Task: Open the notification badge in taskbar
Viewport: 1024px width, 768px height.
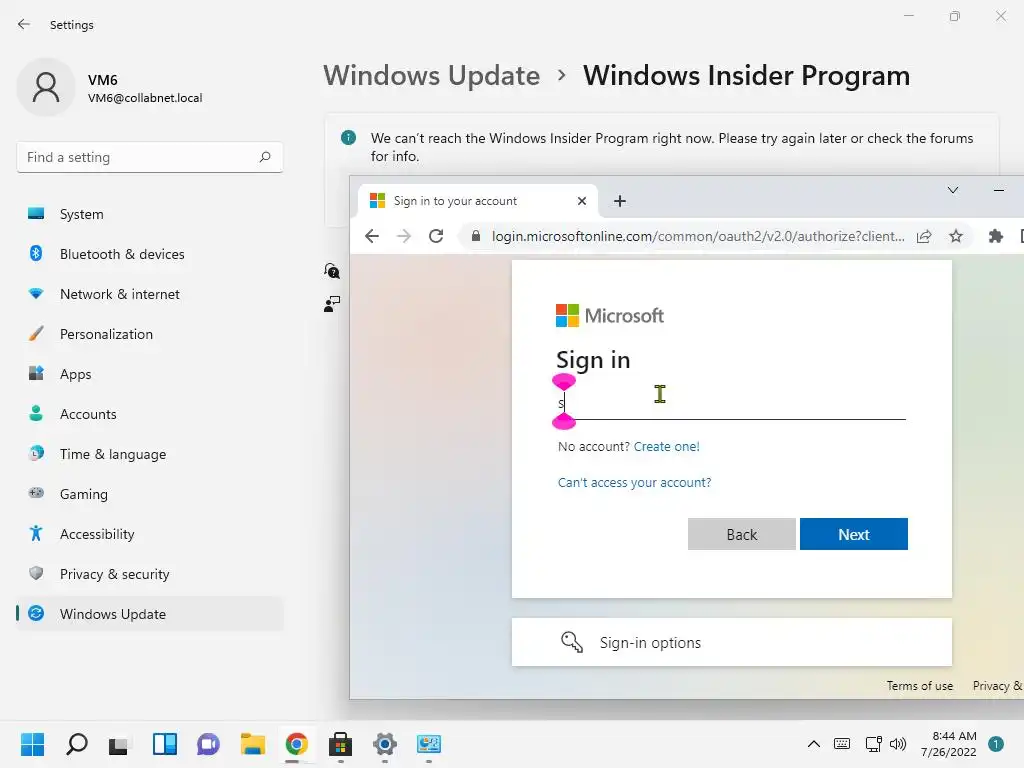Action: pos(995,744)
